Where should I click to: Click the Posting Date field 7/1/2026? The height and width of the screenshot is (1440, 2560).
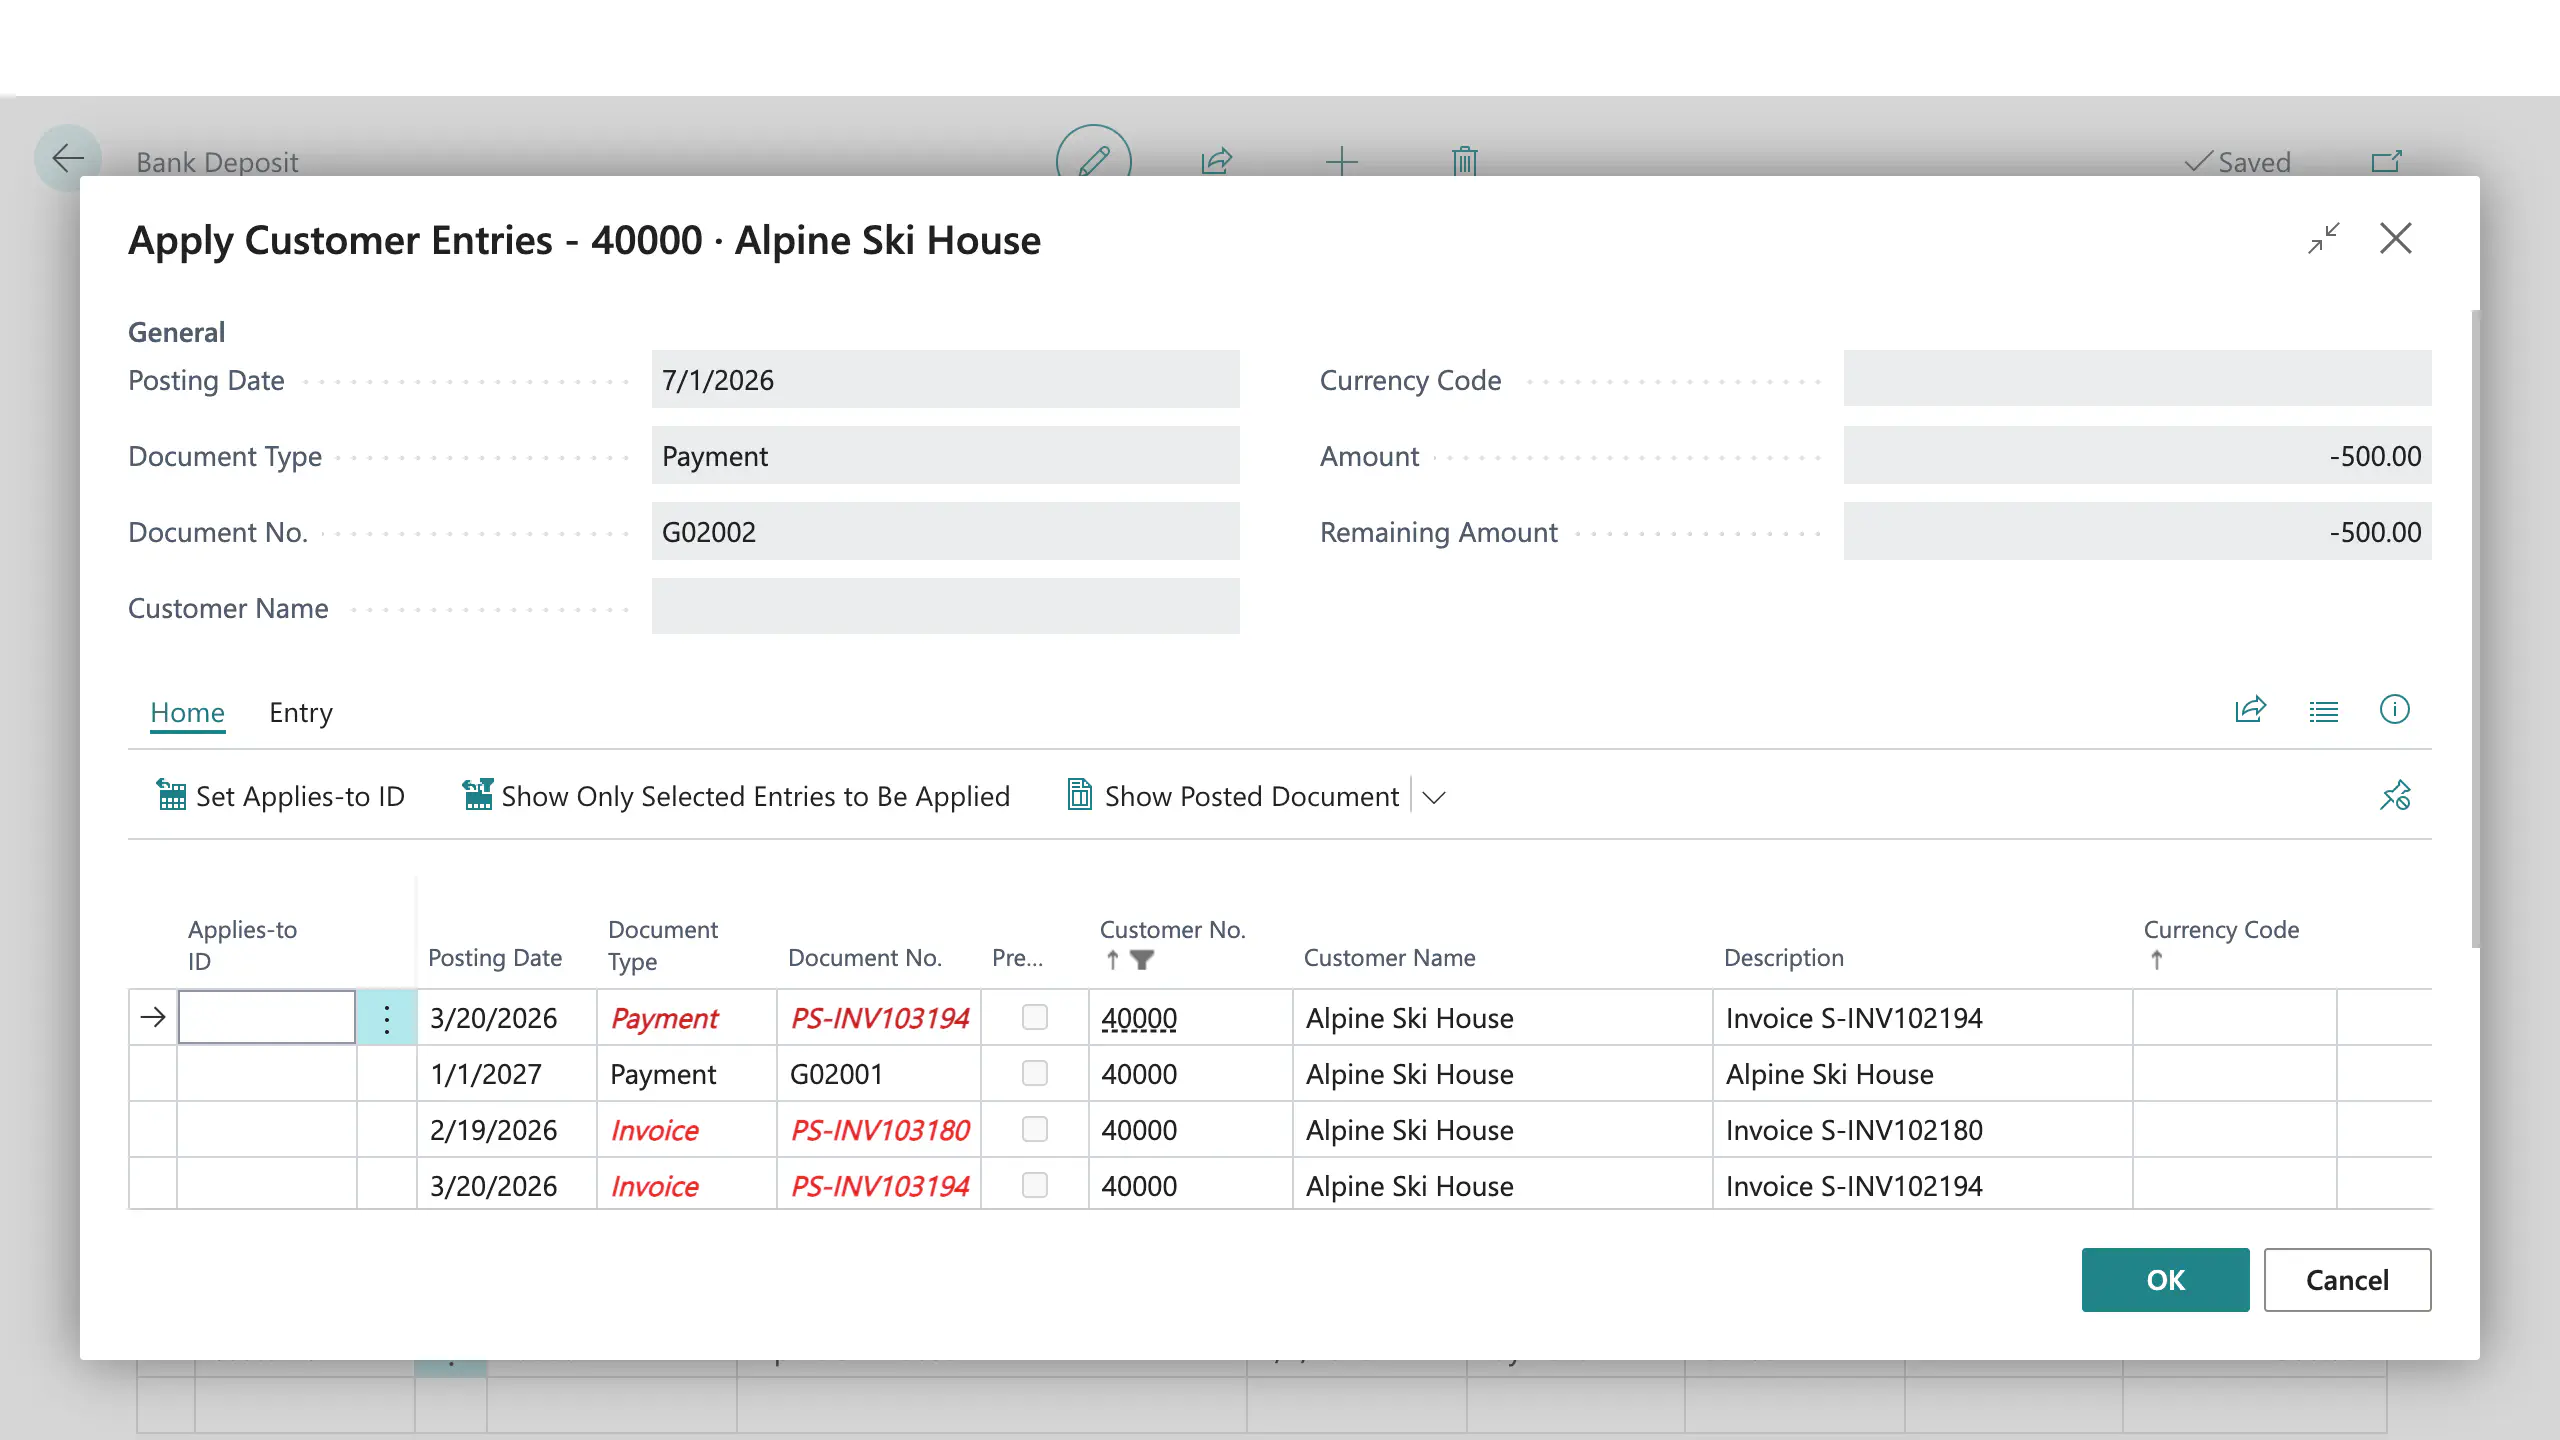pos(945,380)
